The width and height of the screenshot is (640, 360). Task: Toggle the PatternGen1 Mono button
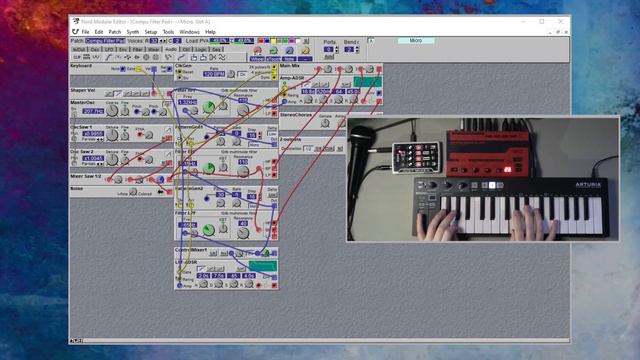[x=254, y=144]
